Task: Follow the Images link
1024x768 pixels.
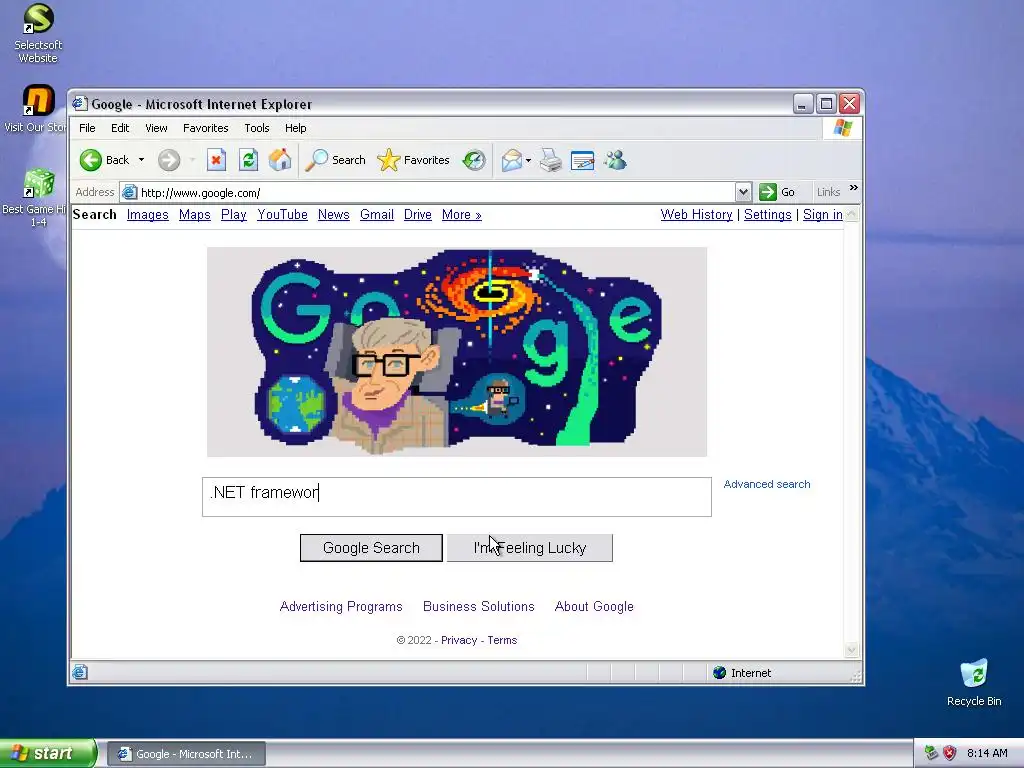Action: pos(148,215)
